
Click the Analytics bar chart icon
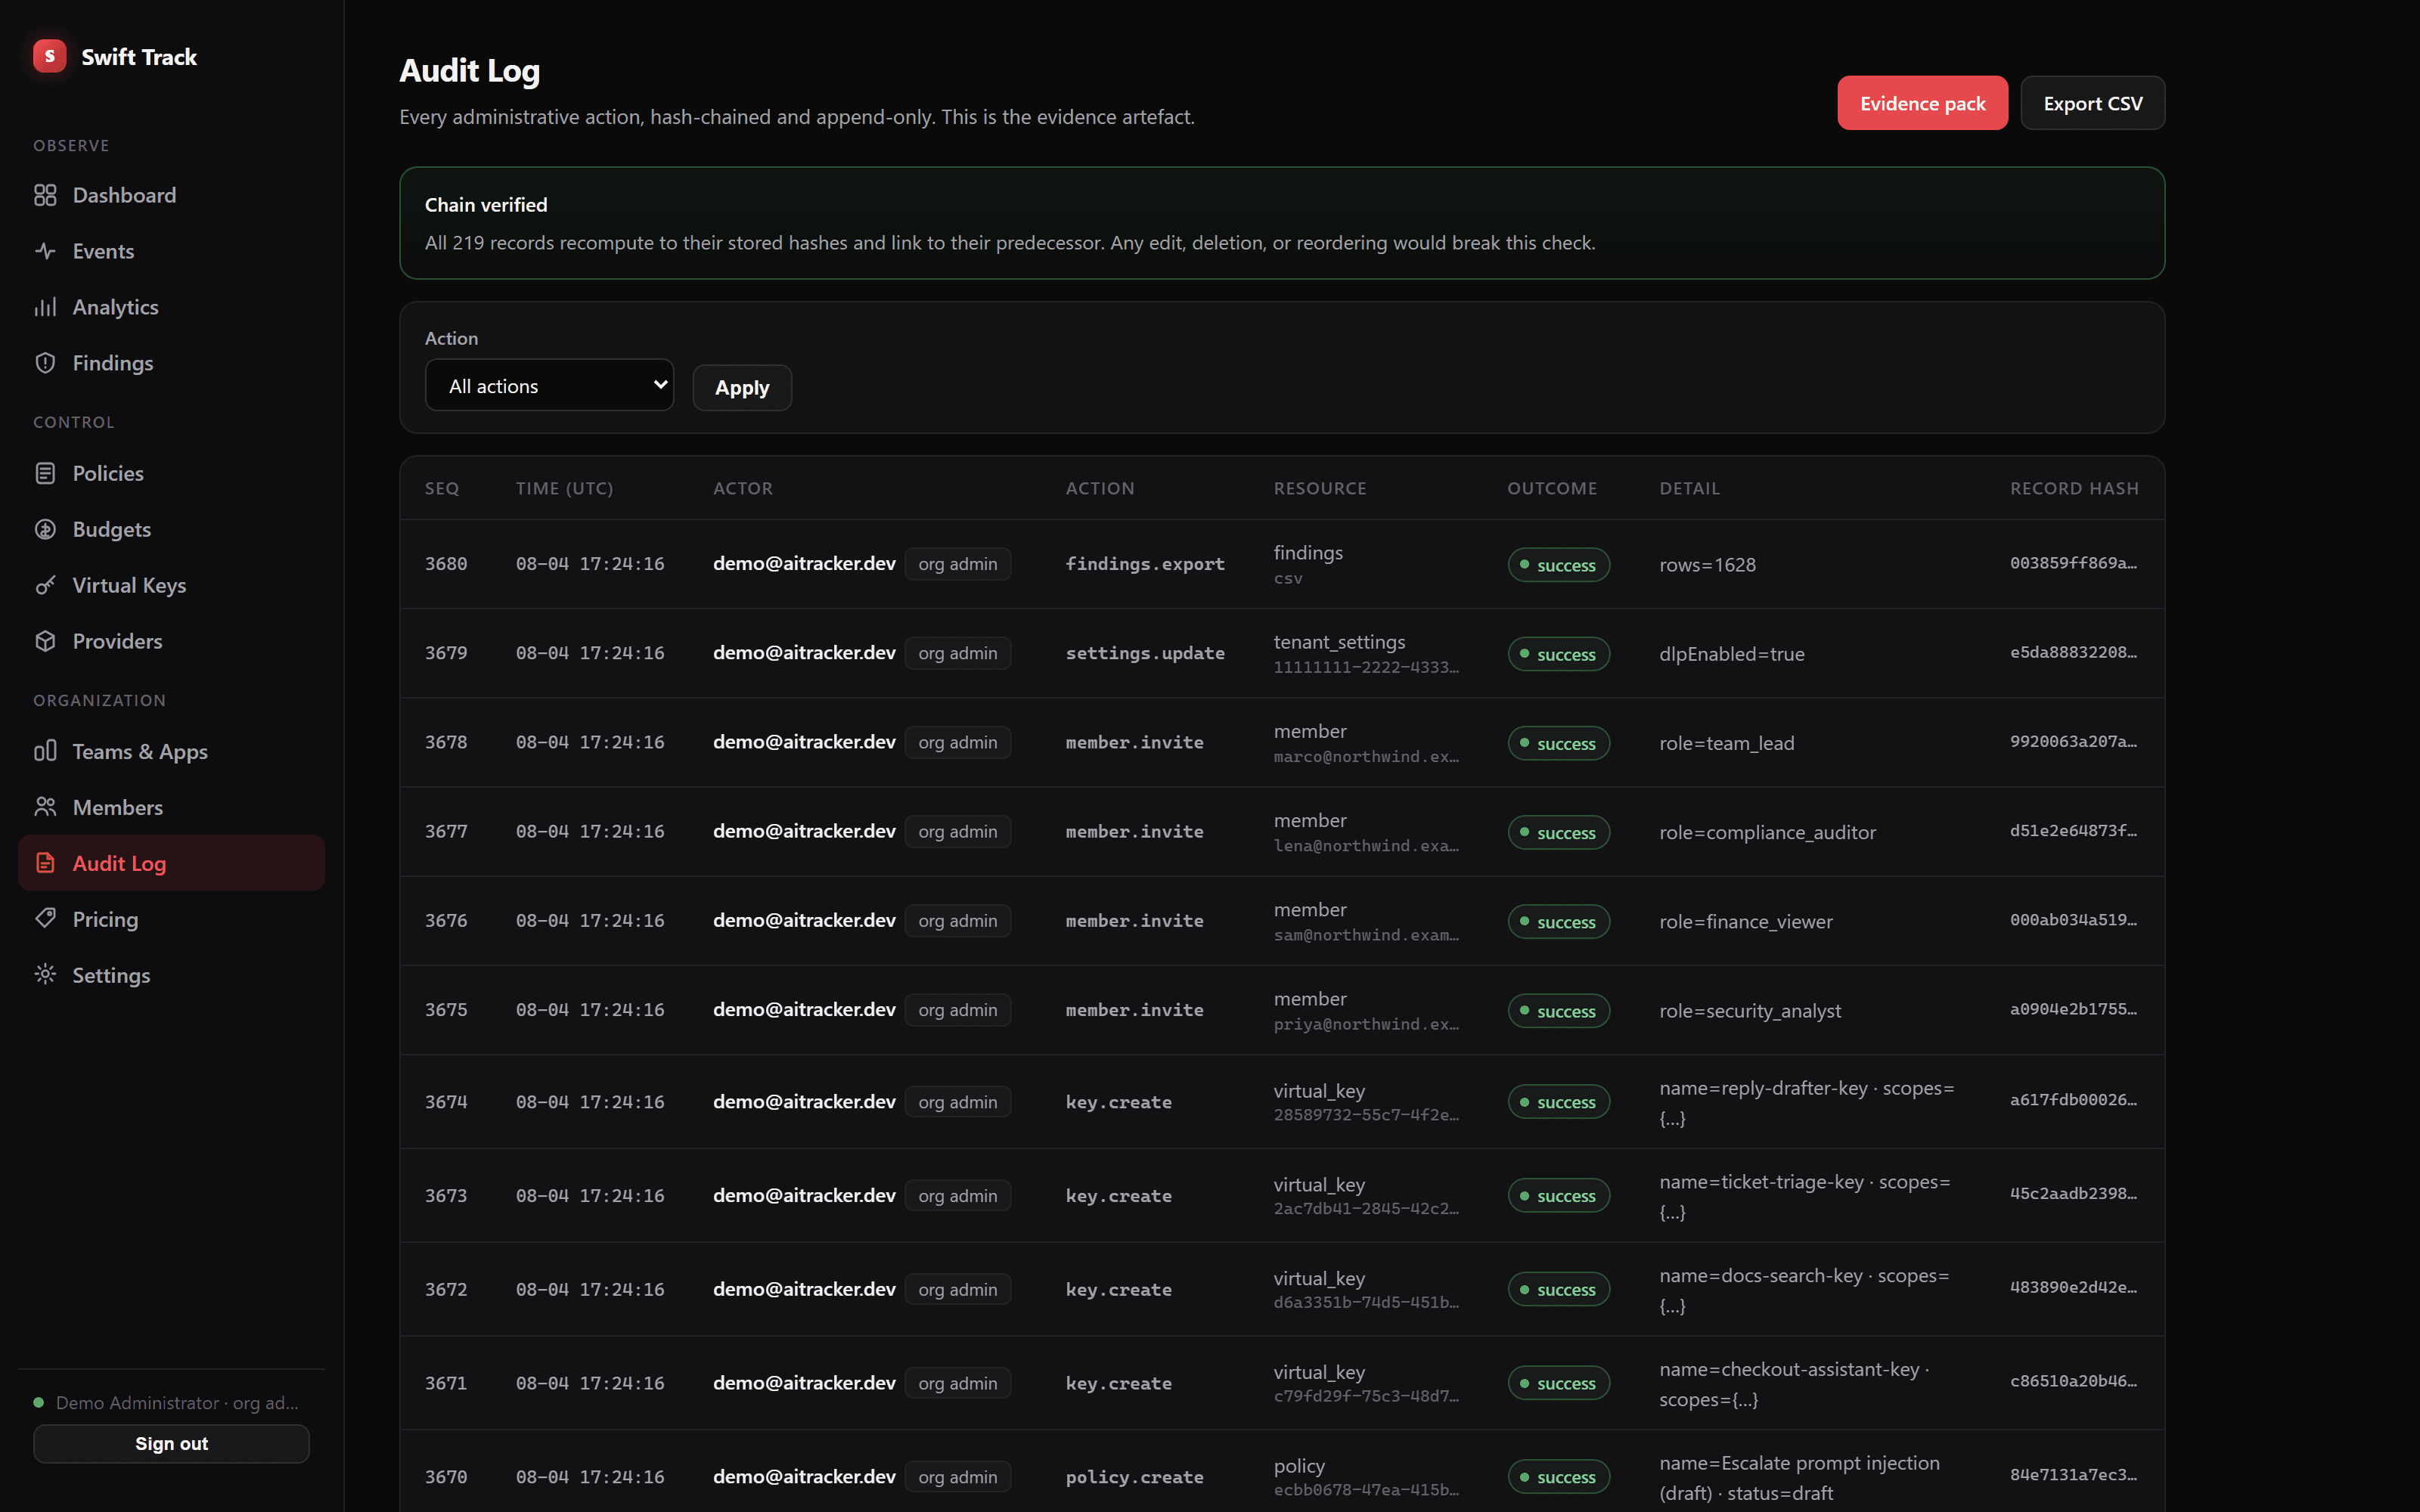[45, 307]
